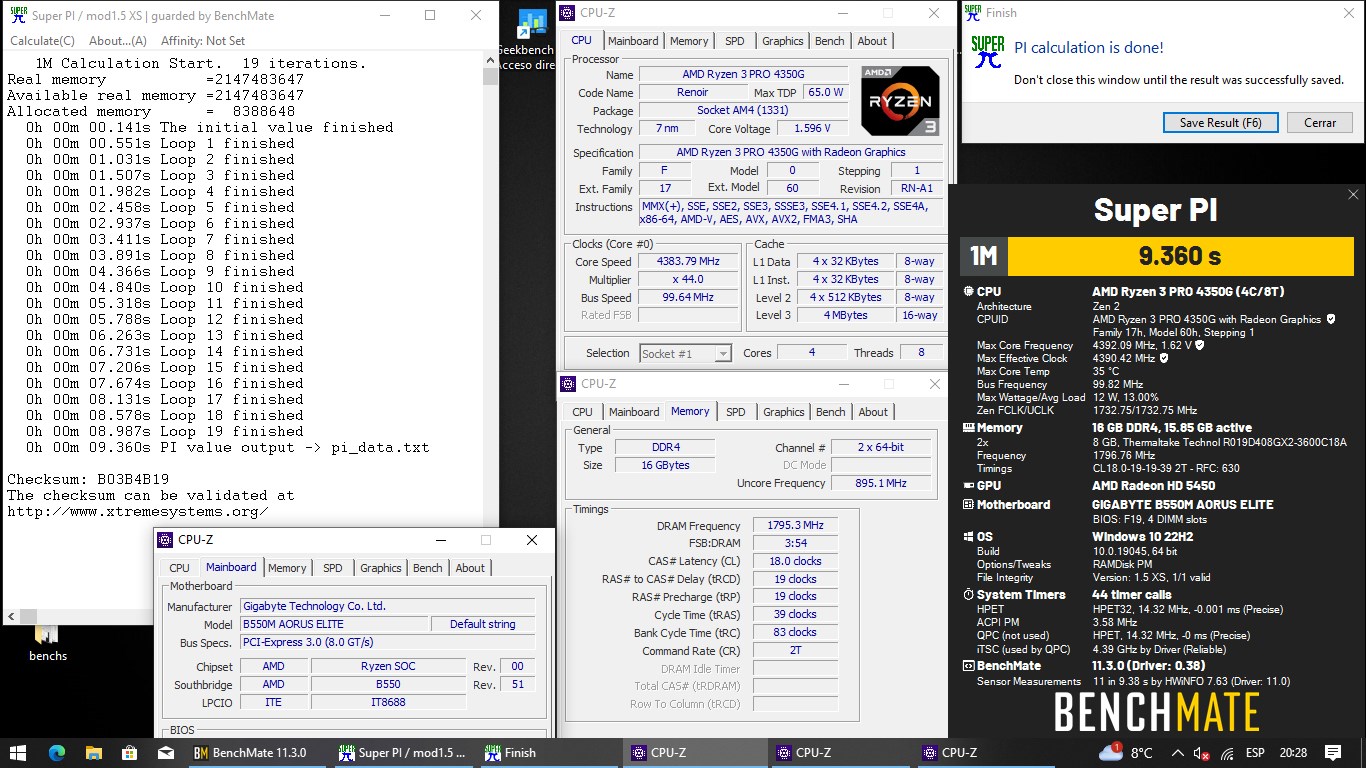The image size is (1366, 768).
Task: Click the CPU section icon in BenchMate panel
Action: (x=968, y=292)
